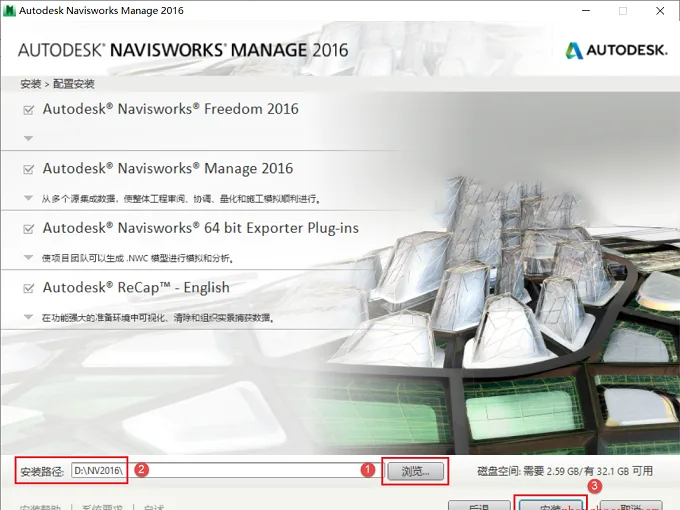
Task: Click the Autodesk ReCap - English title
Action: 136,287
